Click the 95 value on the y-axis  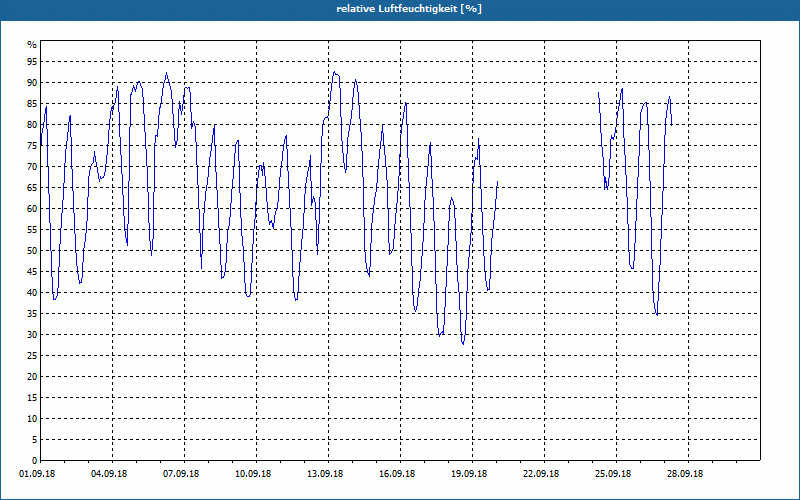point(32,62)
